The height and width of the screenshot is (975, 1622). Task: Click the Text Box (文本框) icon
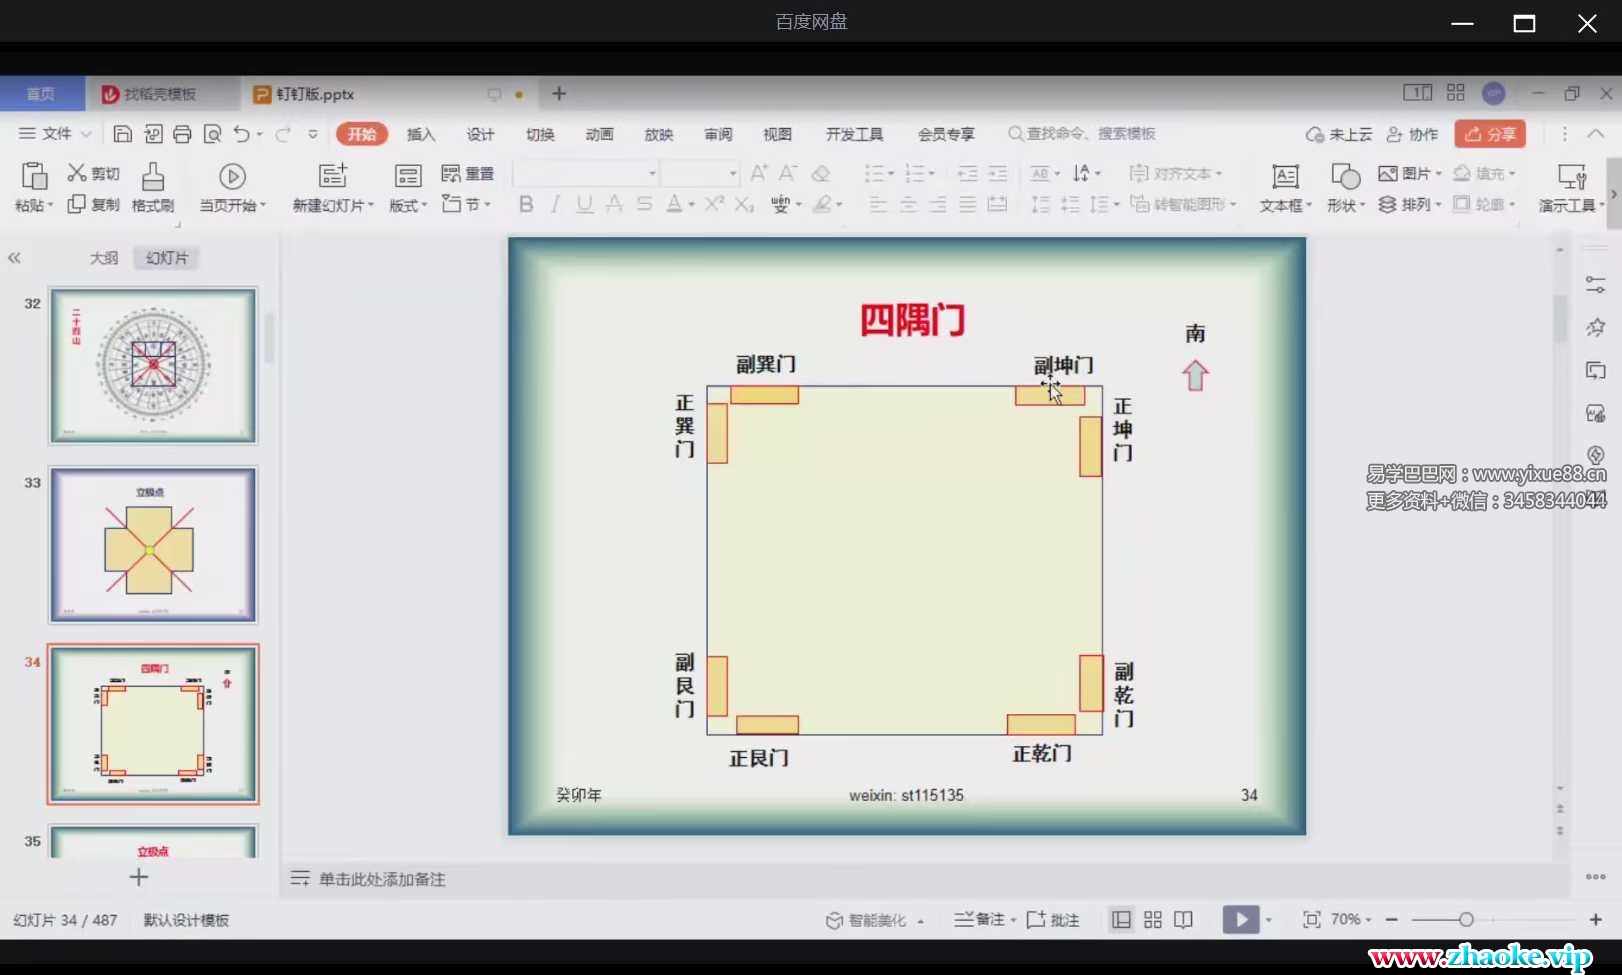click(1285, 178)
